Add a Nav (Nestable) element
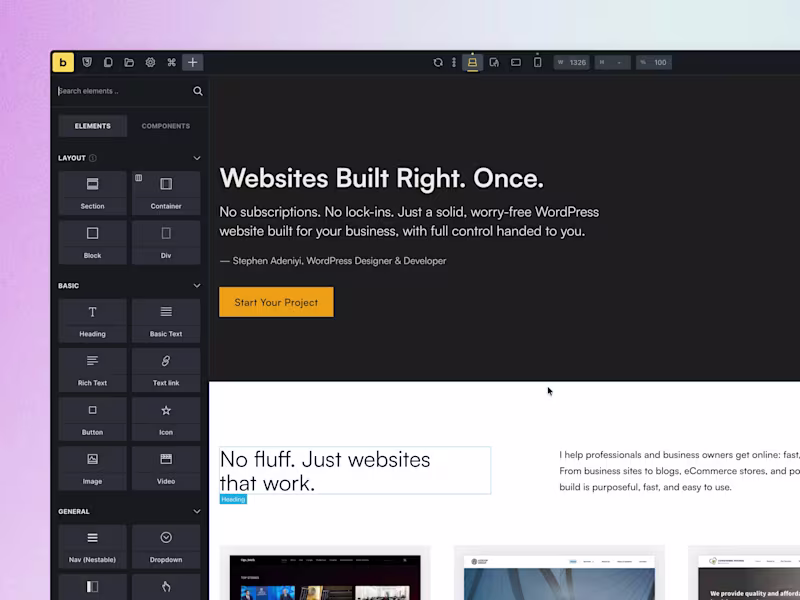 pos(92,546)
